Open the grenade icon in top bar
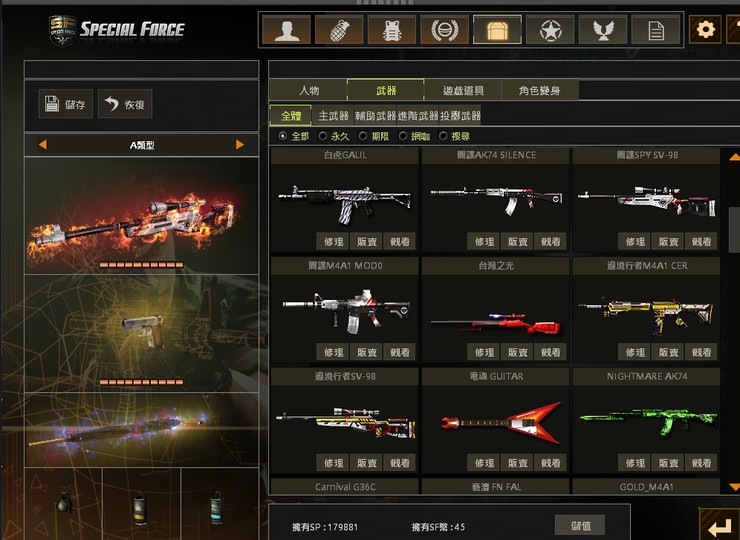The height and width of the screenshot is (540, 740). tap(339, 30)
